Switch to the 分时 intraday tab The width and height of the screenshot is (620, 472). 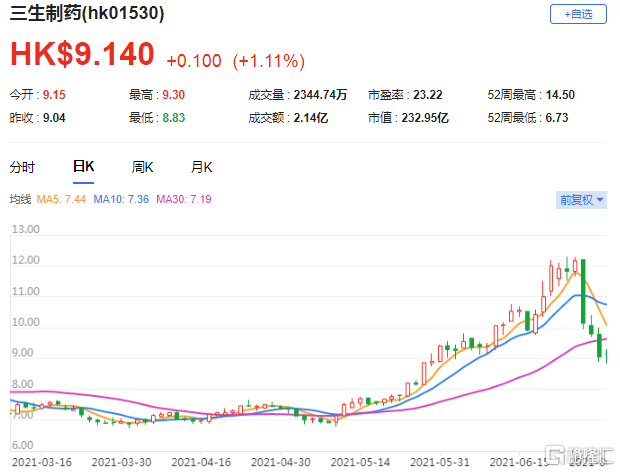coord(22,167)
